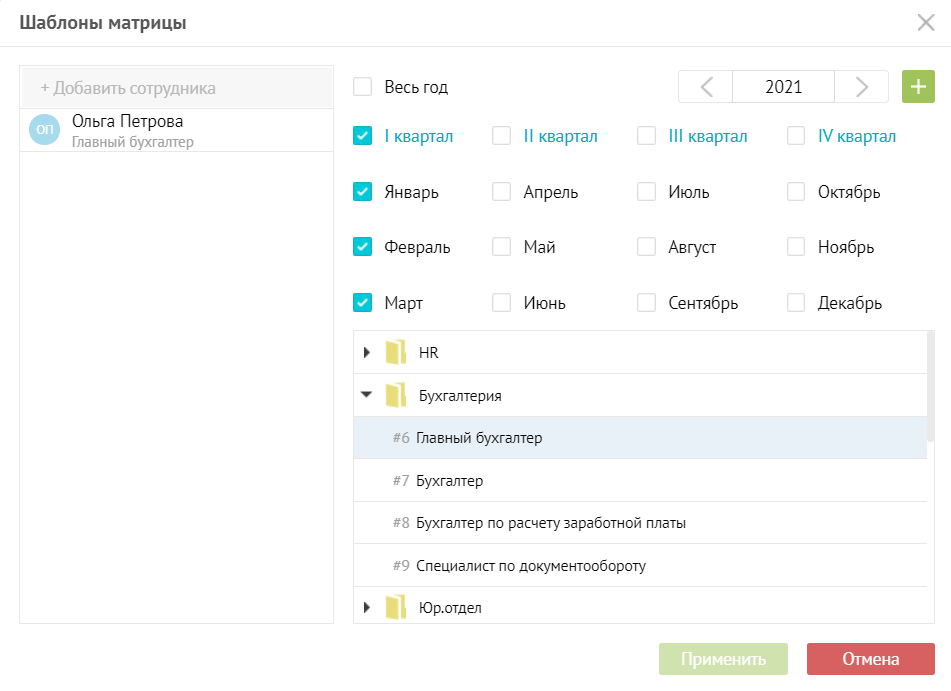951x691 pixels.
Task: Go to previous year with left arrow
Action: coord(706,87)
